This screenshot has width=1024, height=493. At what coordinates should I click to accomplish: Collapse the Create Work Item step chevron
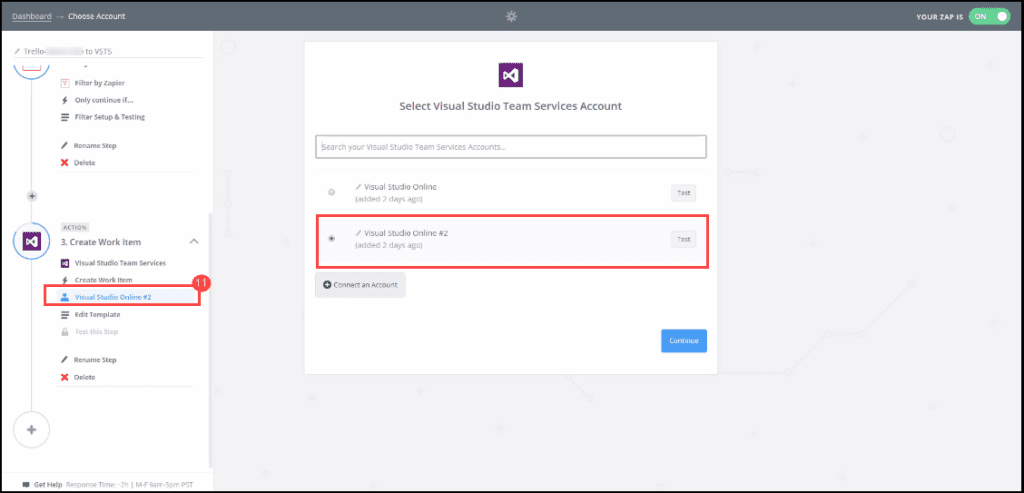tap(194, 242)
